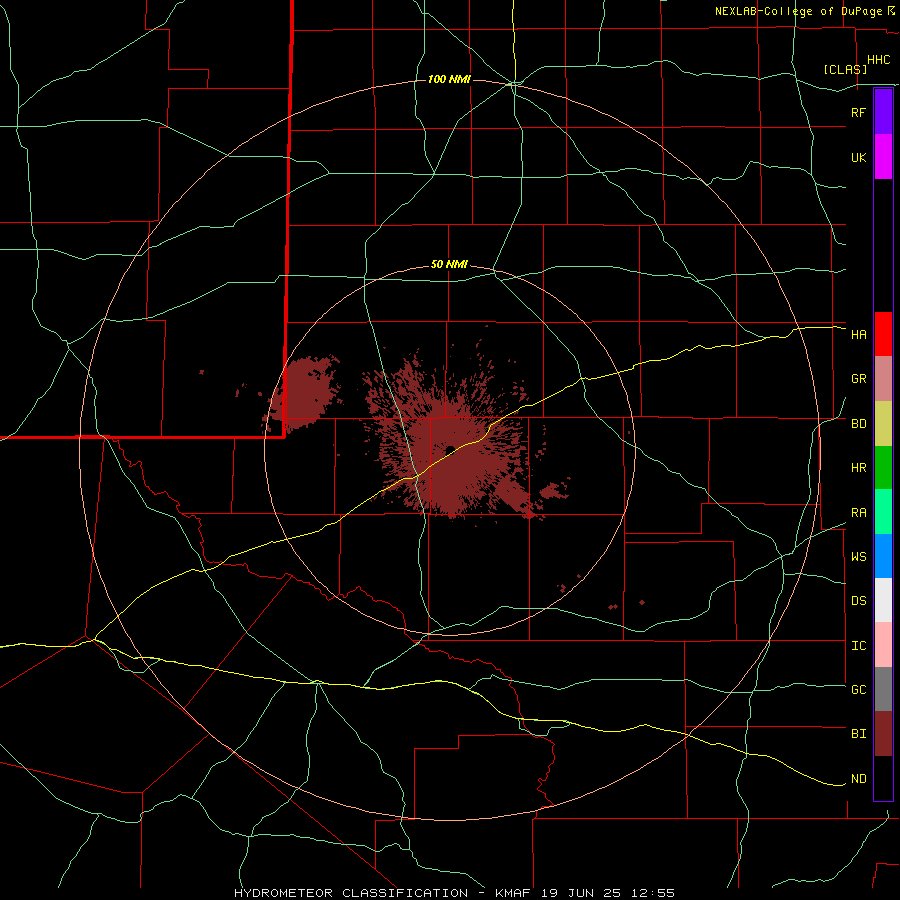Click the brown BI legend swatch
The height and width of the screenshot is (900, 900).
click(x=883, y=734)
